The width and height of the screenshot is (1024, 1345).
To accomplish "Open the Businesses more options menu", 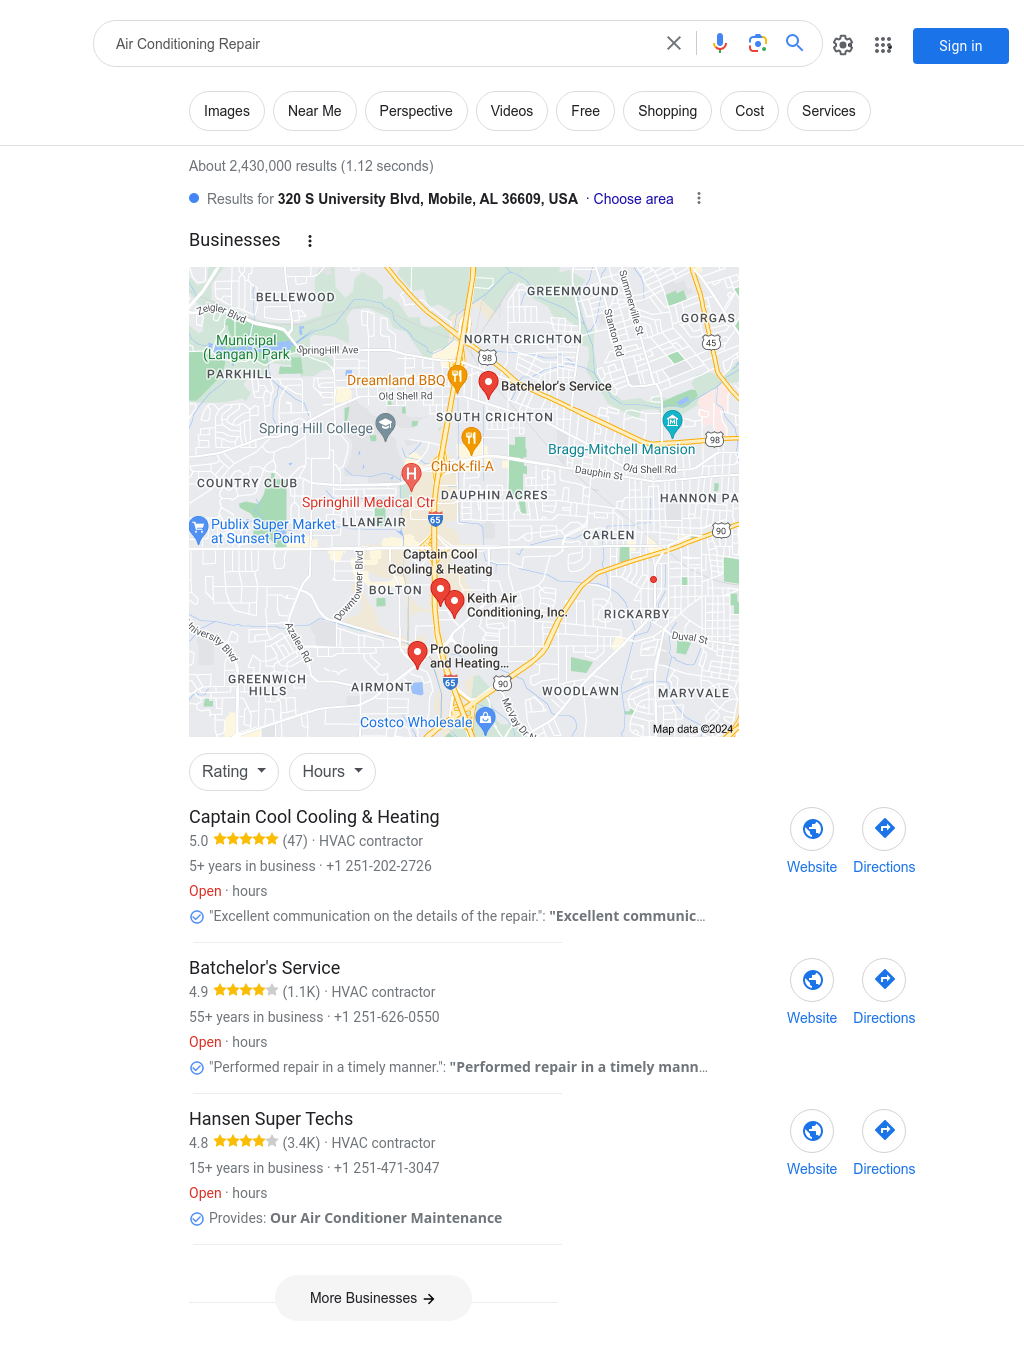I will tap(310, 241).
